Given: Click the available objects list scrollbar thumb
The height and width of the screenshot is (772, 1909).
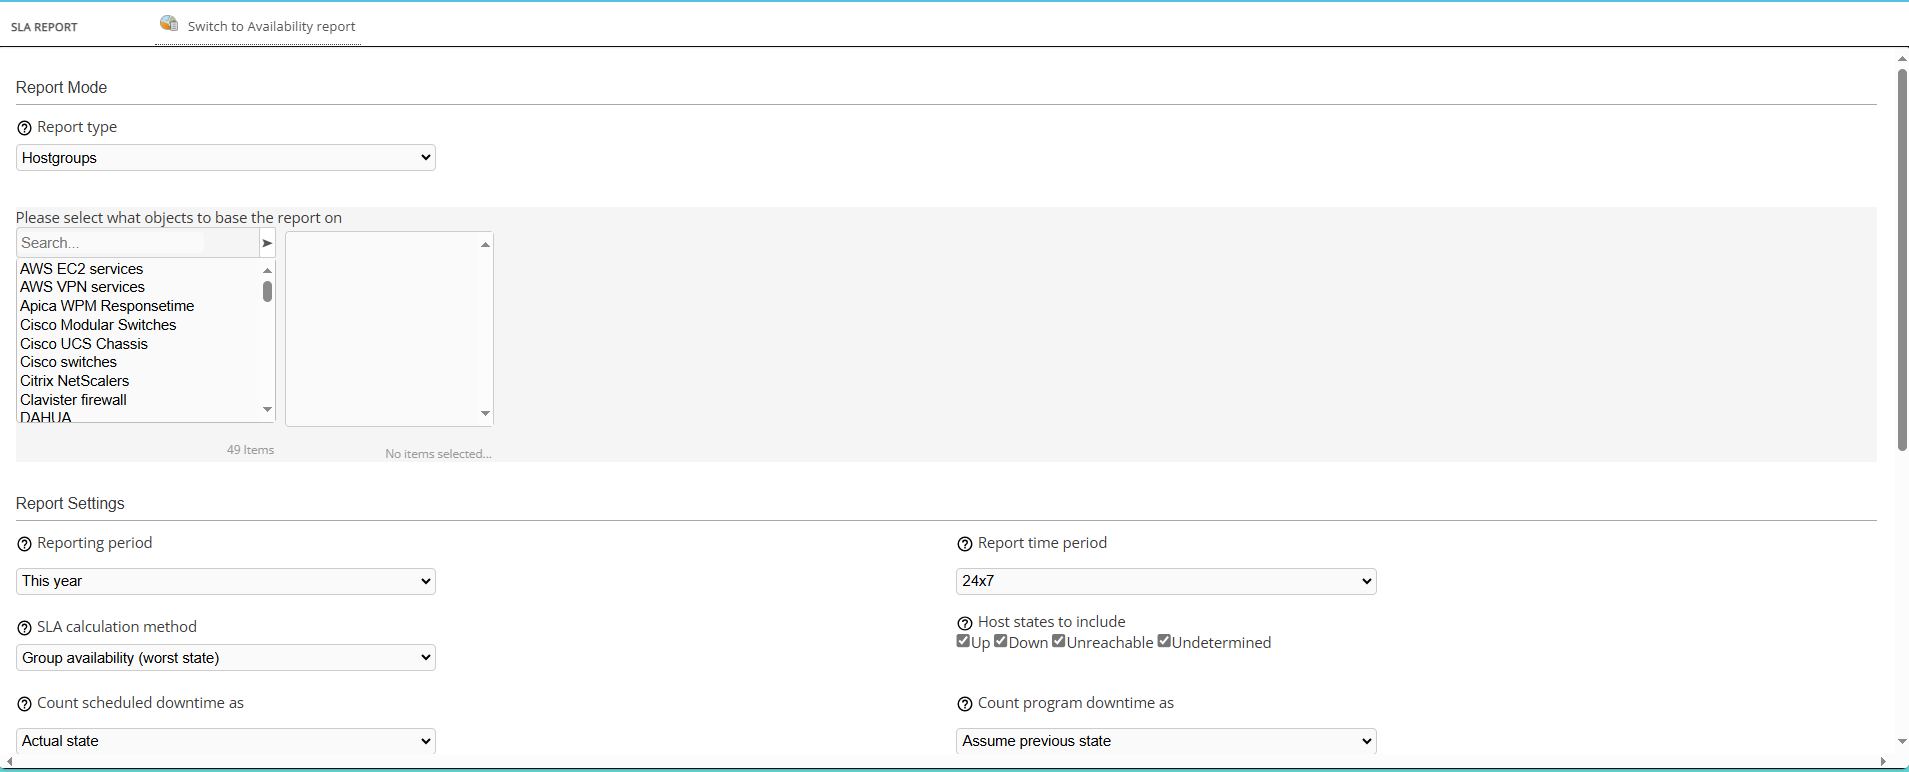Looking at the screenshot, I should click(x=267, y=291).
